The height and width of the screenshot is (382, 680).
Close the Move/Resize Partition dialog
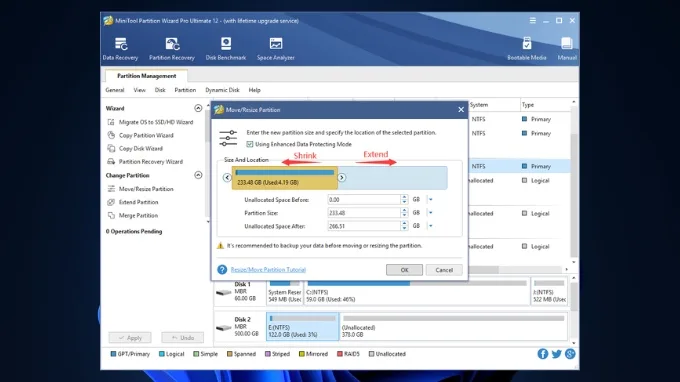tap(461, 110)
